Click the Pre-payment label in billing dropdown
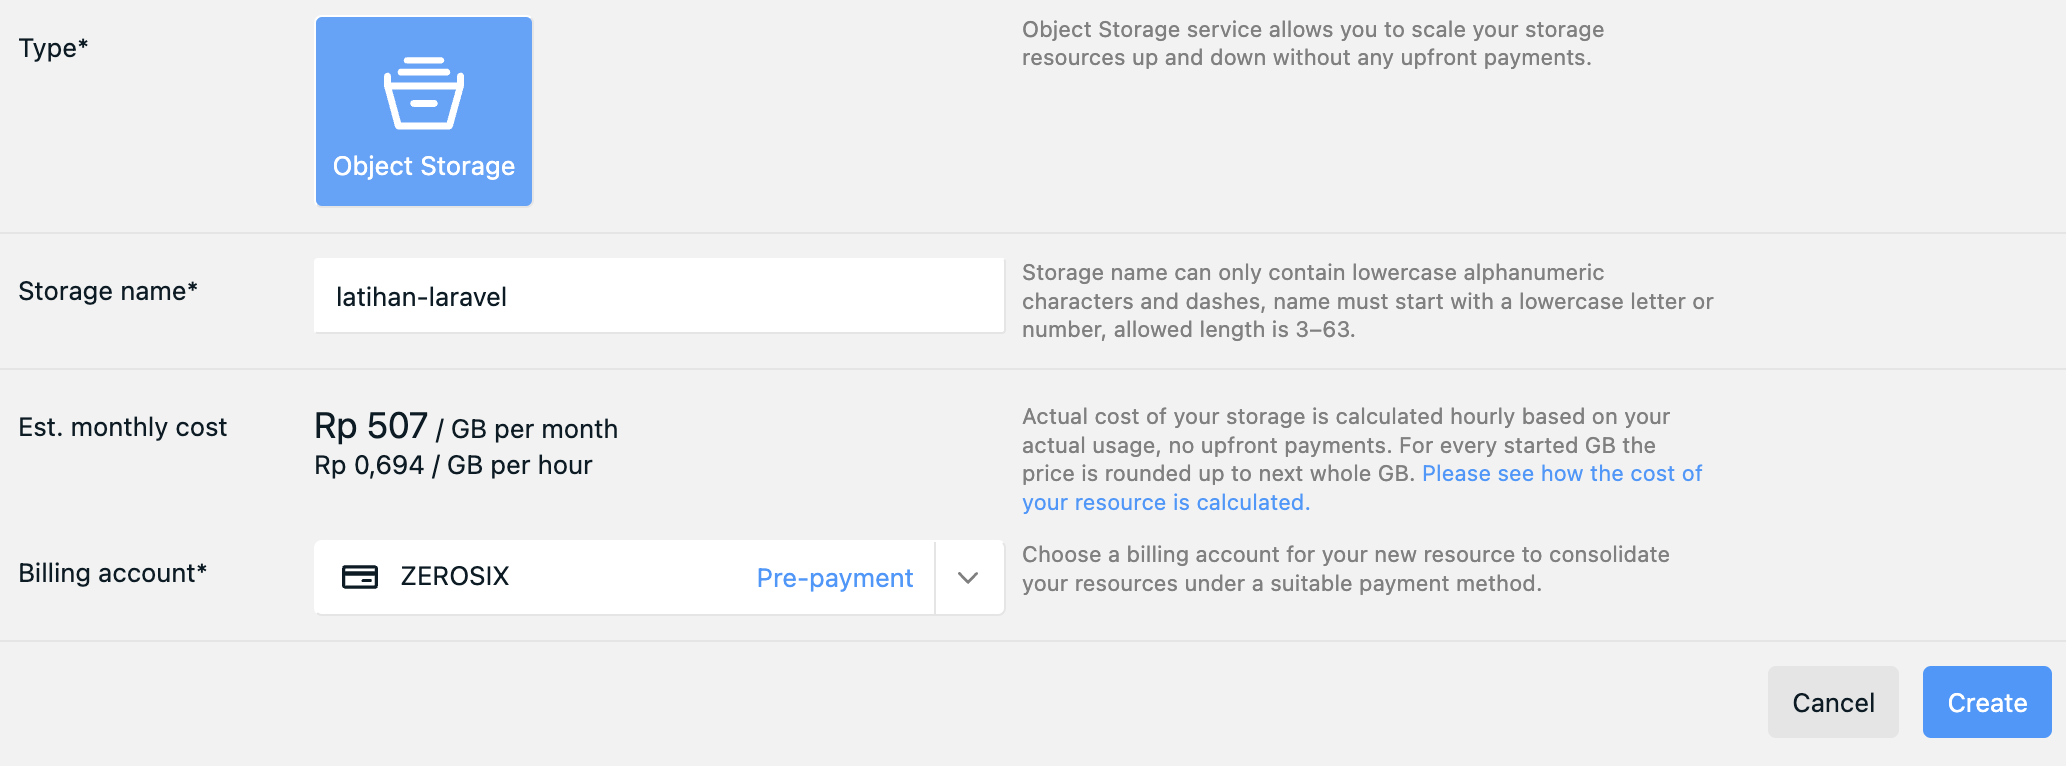Image resolution: width=2066 pixels, height=766 pixels. pos(834,578)
